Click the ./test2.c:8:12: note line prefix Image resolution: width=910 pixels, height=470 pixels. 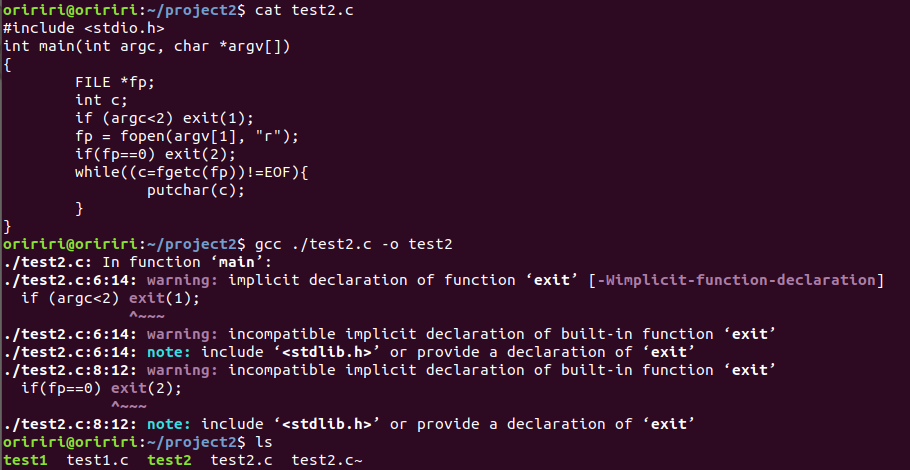pyautogui.click(x=70, y=424)
